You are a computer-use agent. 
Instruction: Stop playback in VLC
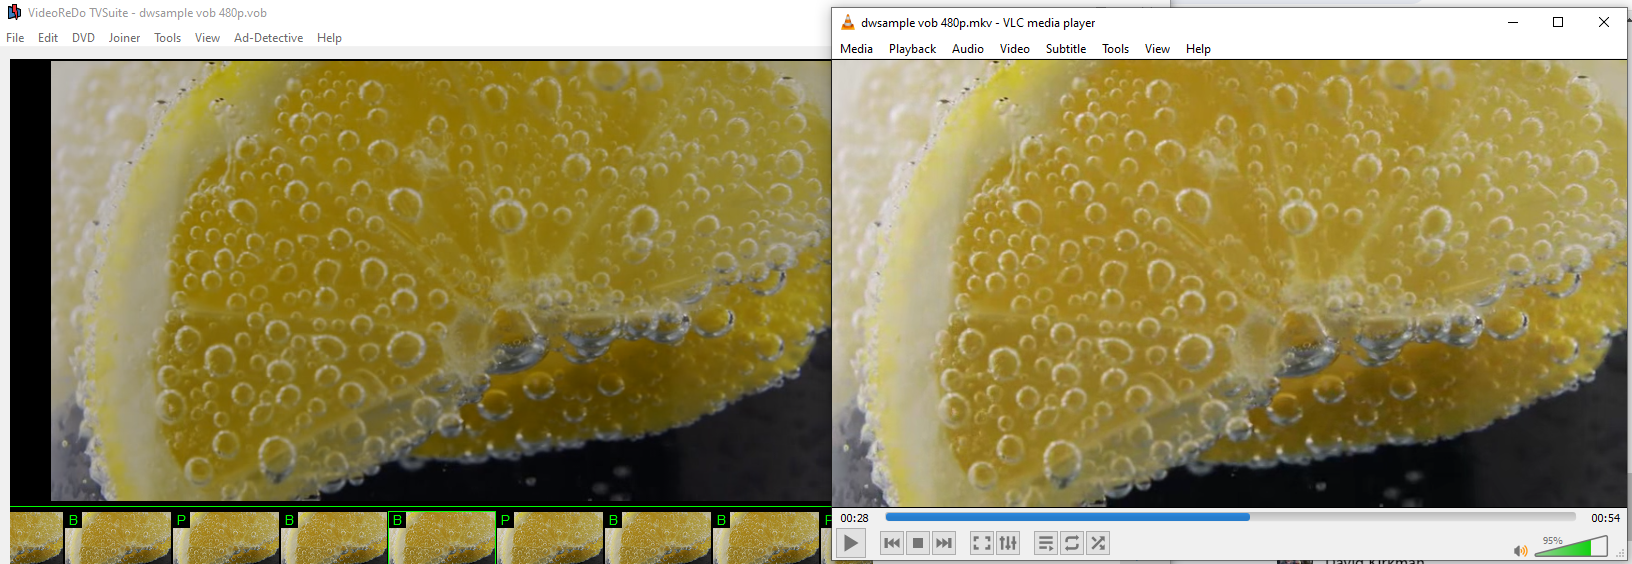coord(918,543)
